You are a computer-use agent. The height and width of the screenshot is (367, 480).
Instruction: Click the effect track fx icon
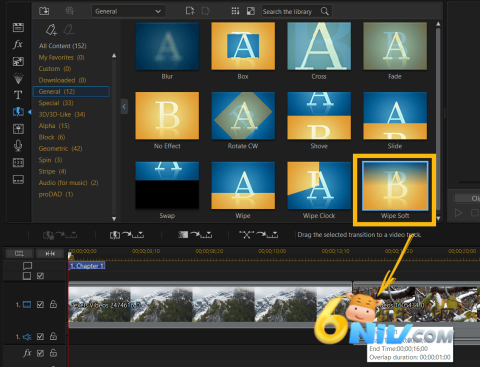pos(27,353)
